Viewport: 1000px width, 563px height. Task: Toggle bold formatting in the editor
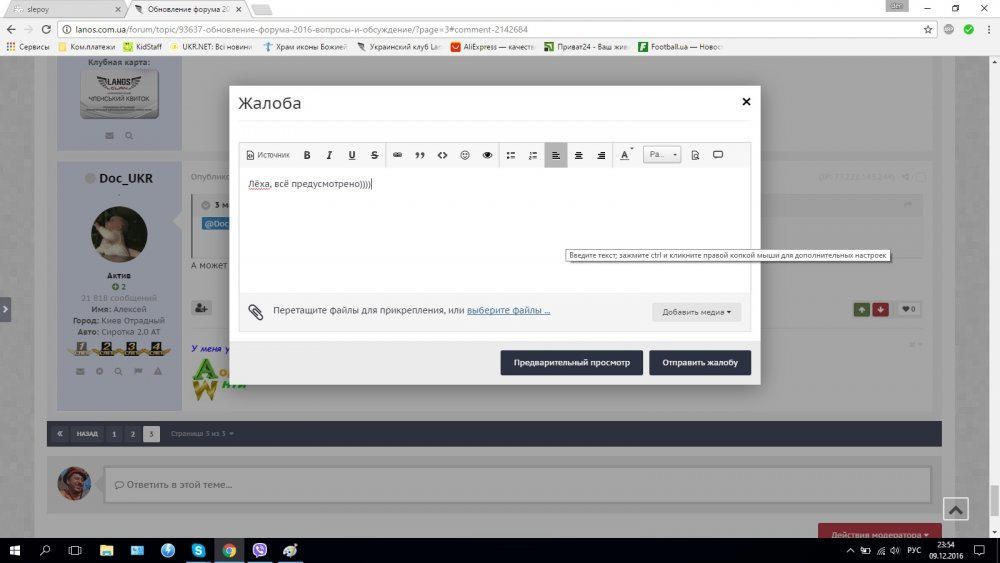307,155
